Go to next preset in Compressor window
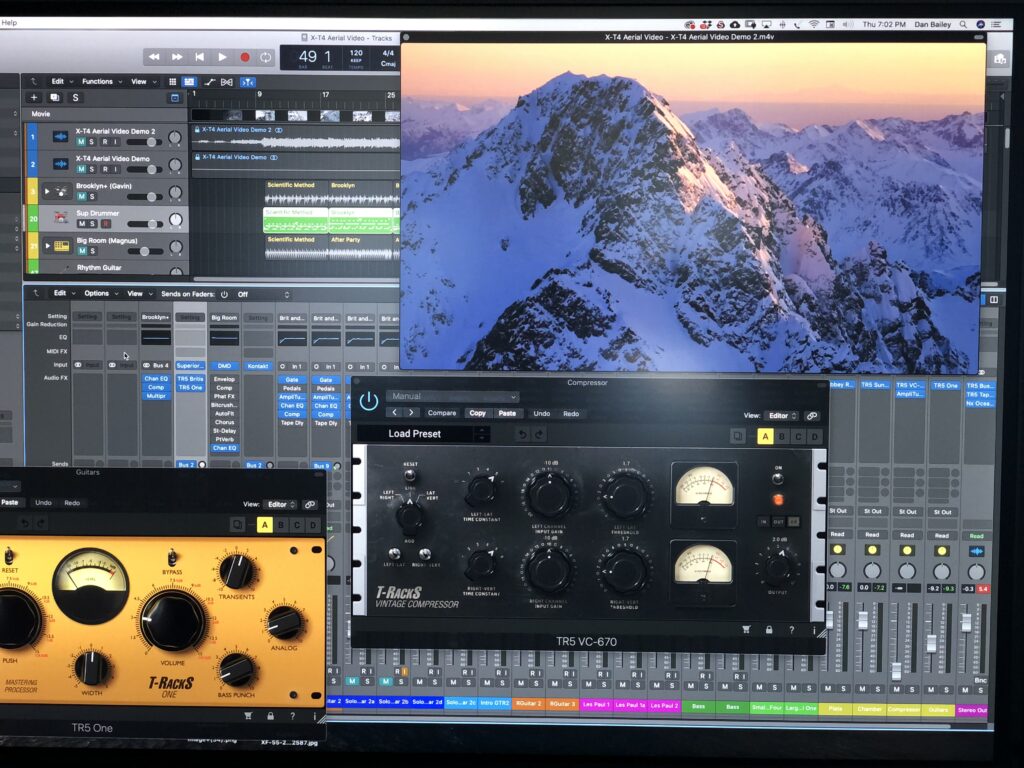The height and width of the screenshot is (768, 1024). tap(411, 413)
